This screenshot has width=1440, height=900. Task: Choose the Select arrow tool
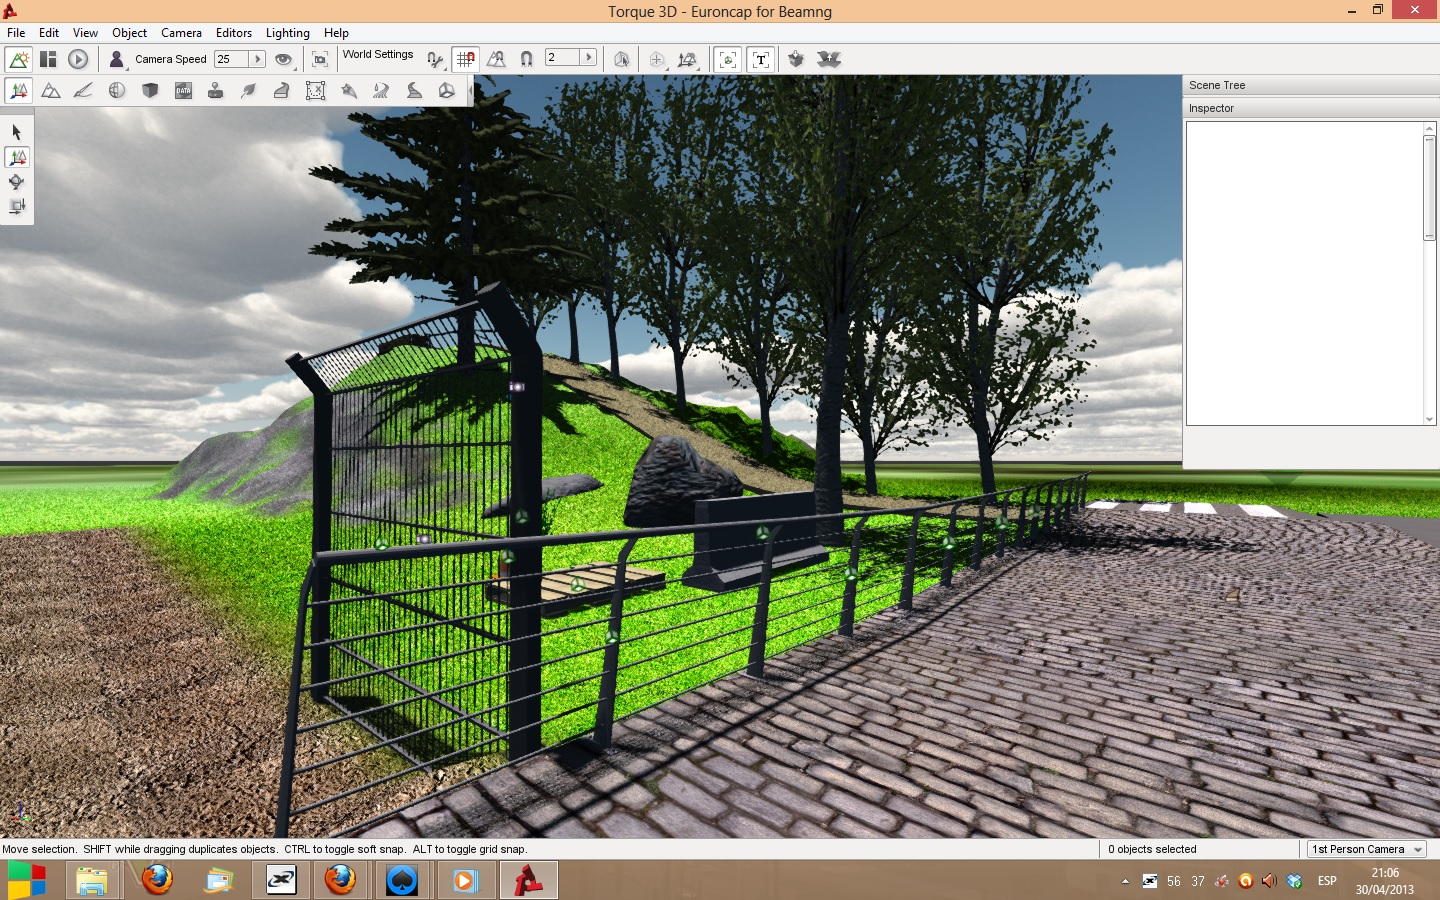17,132
